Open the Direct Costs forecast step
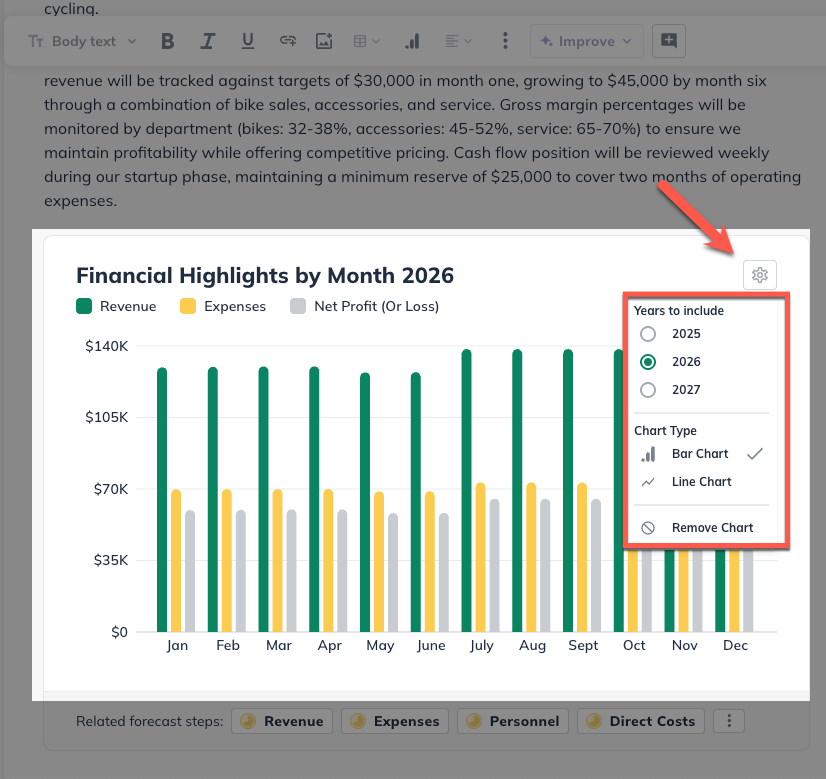This screenshot has width=826, height=779. coord(641,721)
